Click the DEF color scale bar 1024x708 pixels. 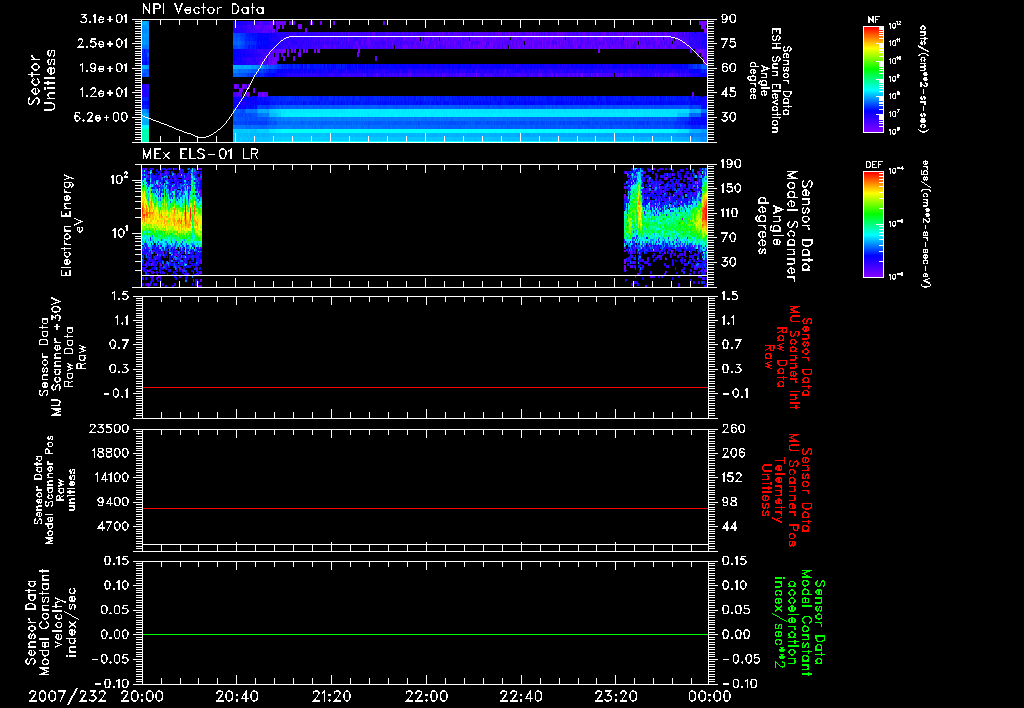tap(873, 224)
